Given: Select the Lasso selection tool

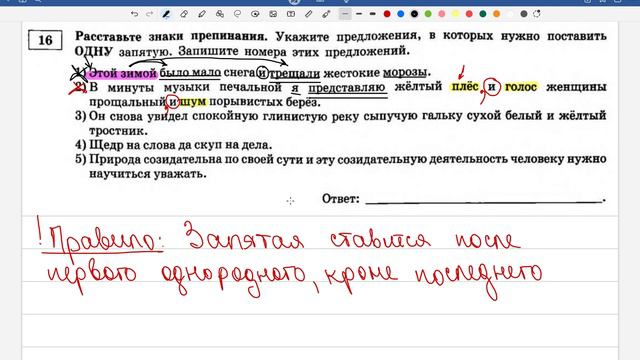Looking at the screenshot, I should (237, 14).
